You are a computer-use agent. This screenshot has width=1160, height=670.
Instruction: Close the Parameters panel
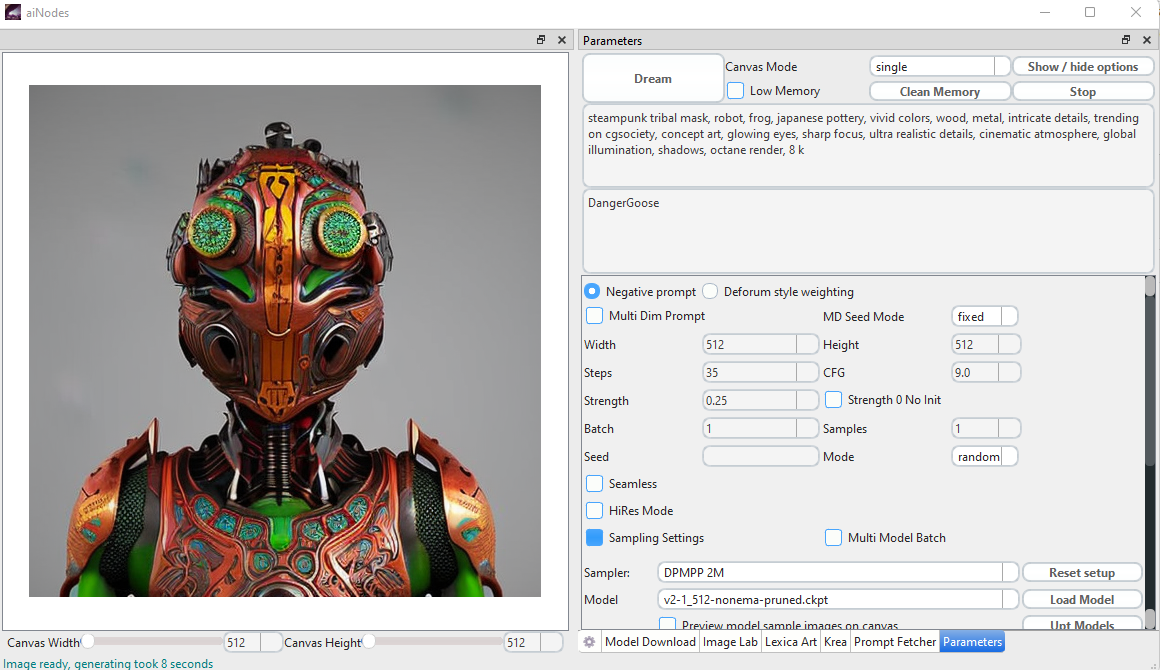[x=1147, y=40]
